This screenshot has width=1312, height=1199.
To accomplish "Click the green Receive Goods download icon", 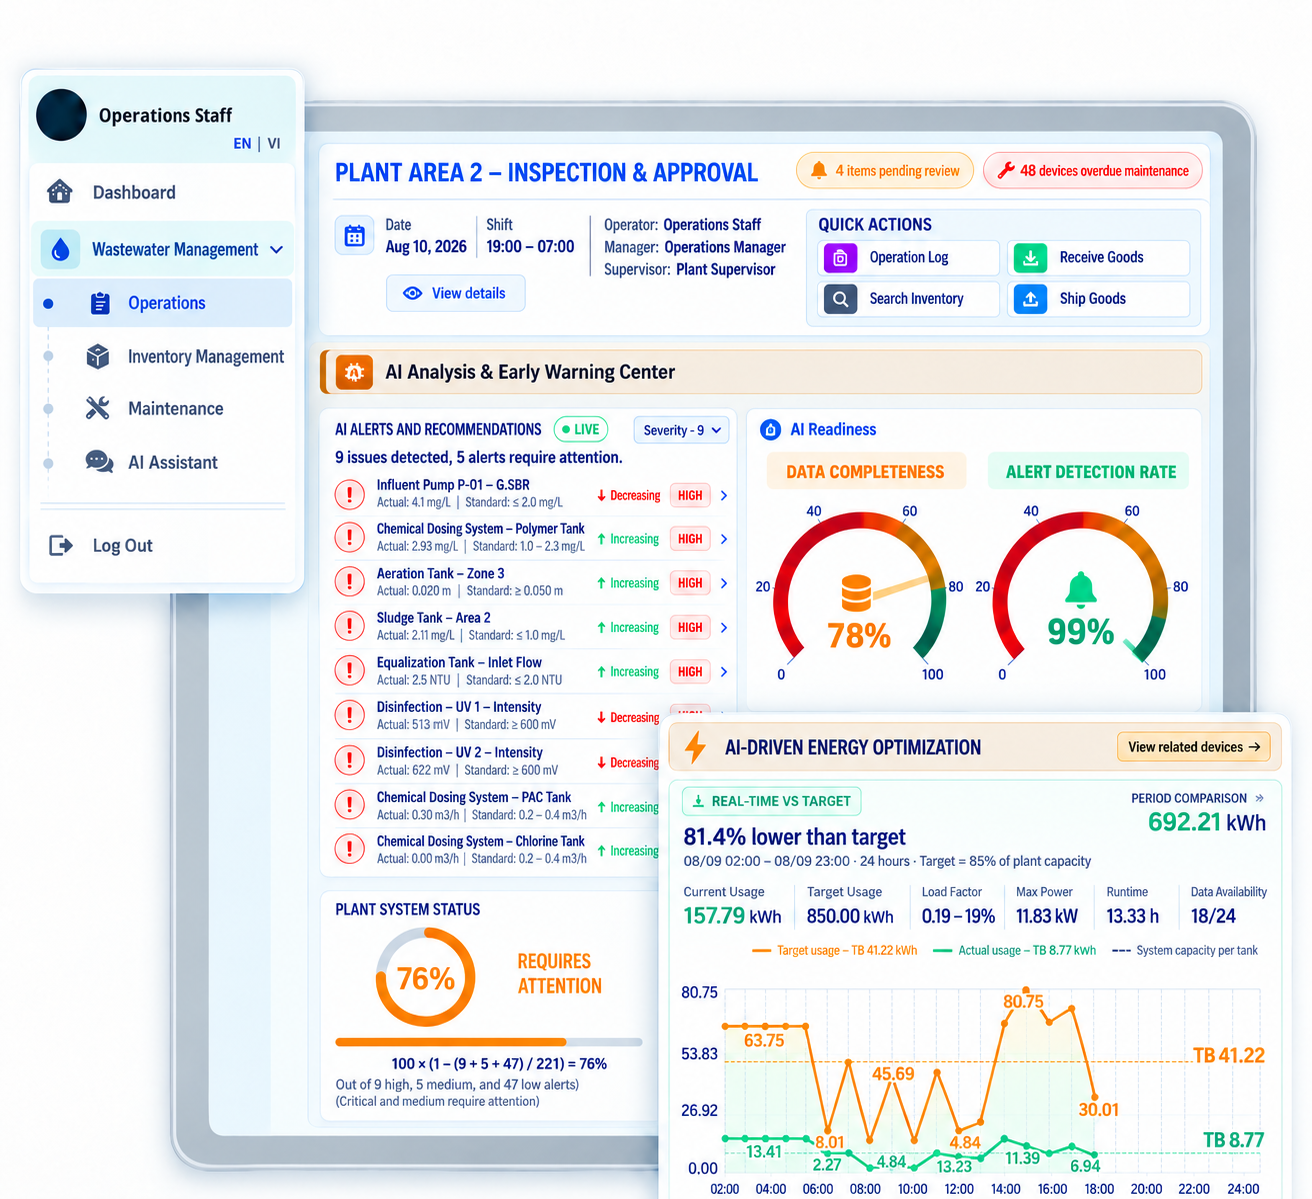I will point(1030,258).
